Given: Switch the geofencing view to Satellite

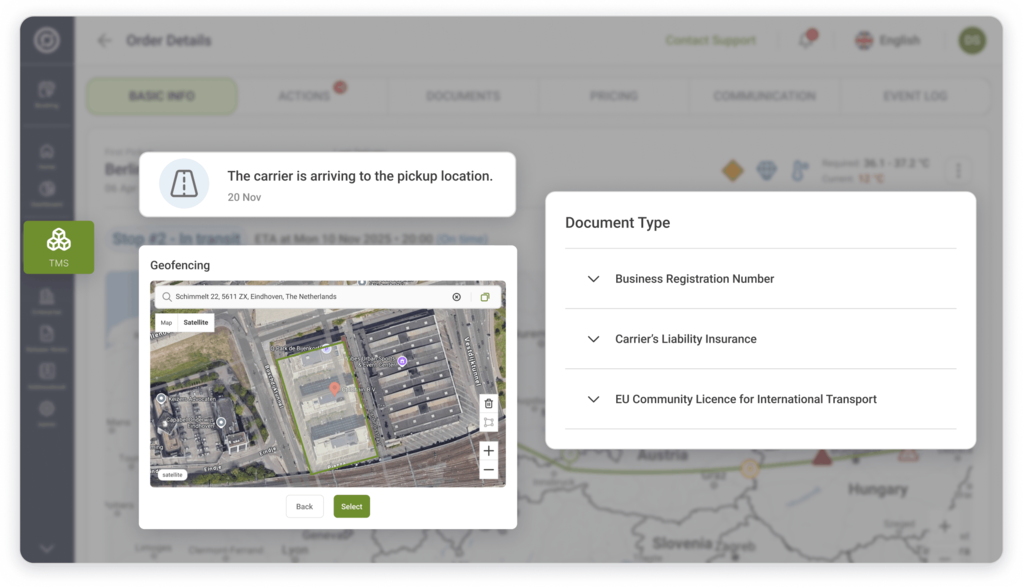Looking at the screenshot, I should [196, 322].
